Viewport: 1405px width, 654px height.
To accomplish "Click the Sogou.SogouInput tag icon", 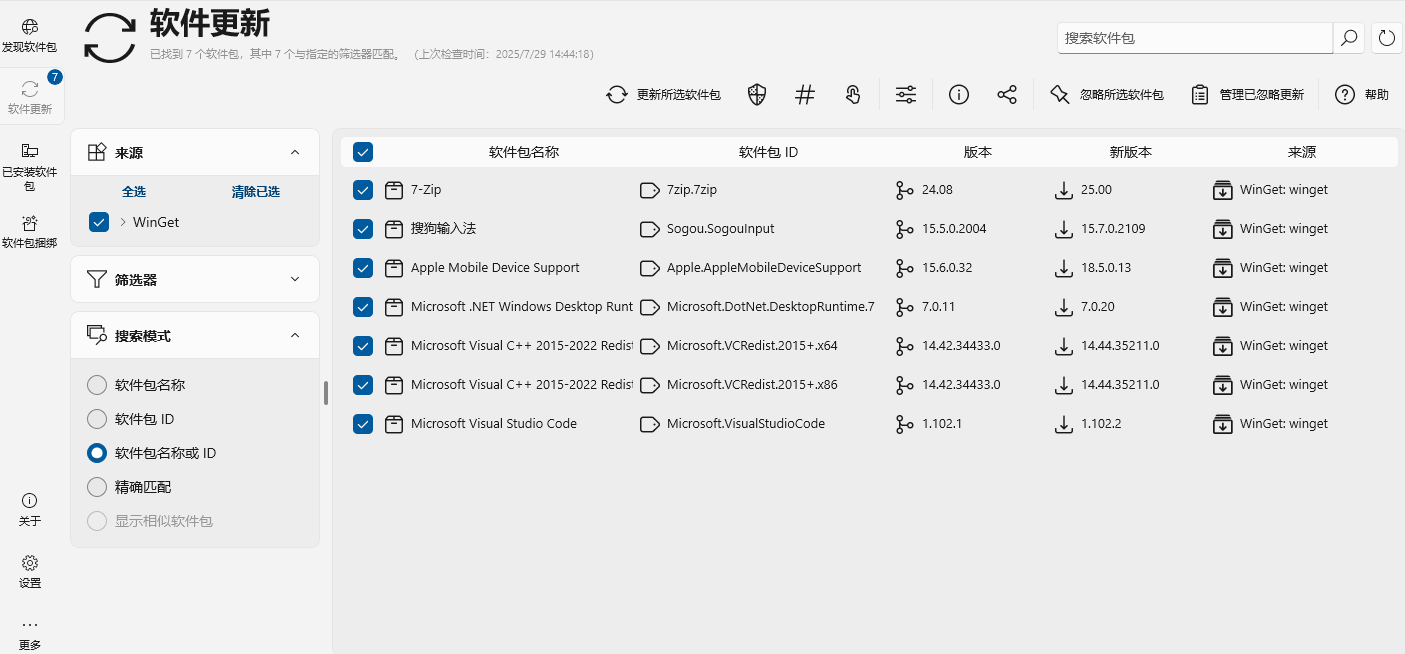I will pyautogui.click(x=649, y=229).
